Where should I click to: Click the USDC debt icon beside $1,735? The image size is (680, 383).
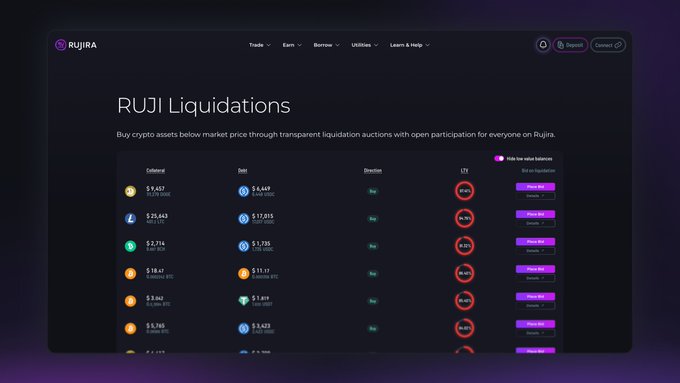pyautogui.click(x=244, y=246)
